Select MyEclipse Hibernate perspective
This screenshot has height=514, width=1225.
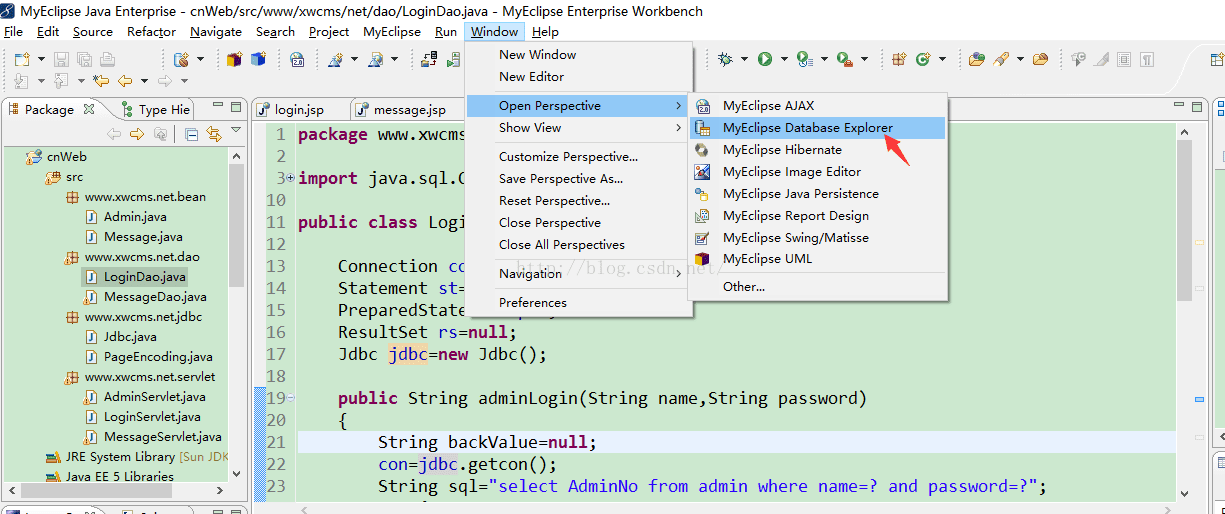782,150
